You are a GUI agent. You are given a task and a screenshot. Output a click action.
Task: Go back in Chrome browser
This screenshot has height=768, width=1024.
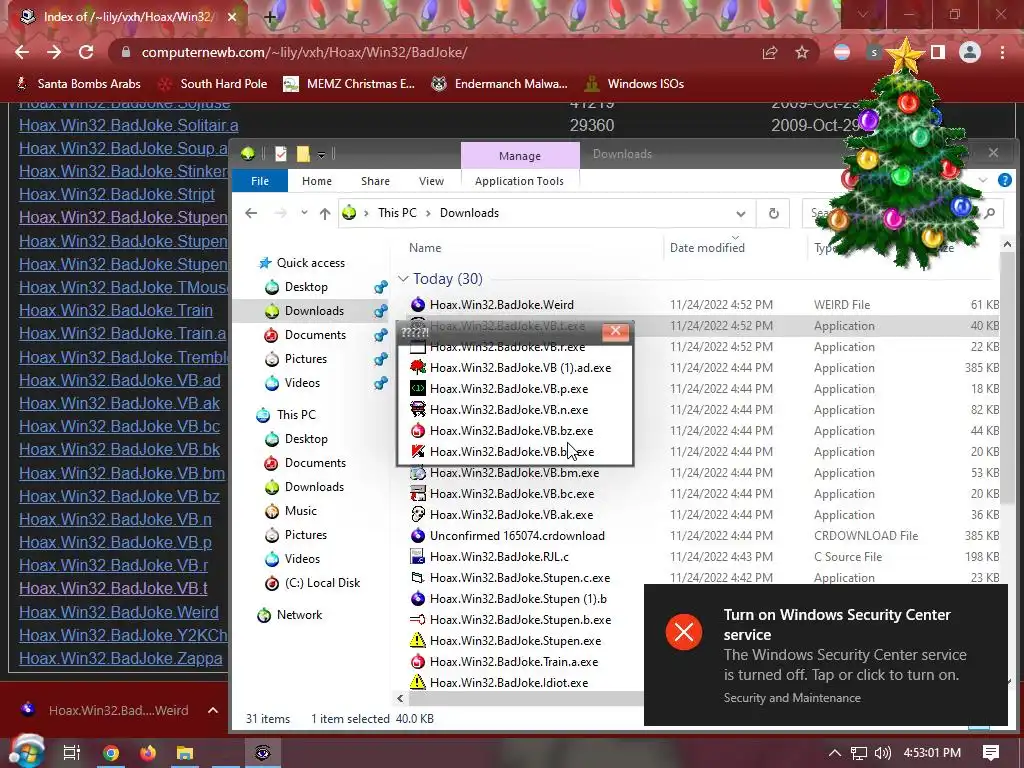22,52
